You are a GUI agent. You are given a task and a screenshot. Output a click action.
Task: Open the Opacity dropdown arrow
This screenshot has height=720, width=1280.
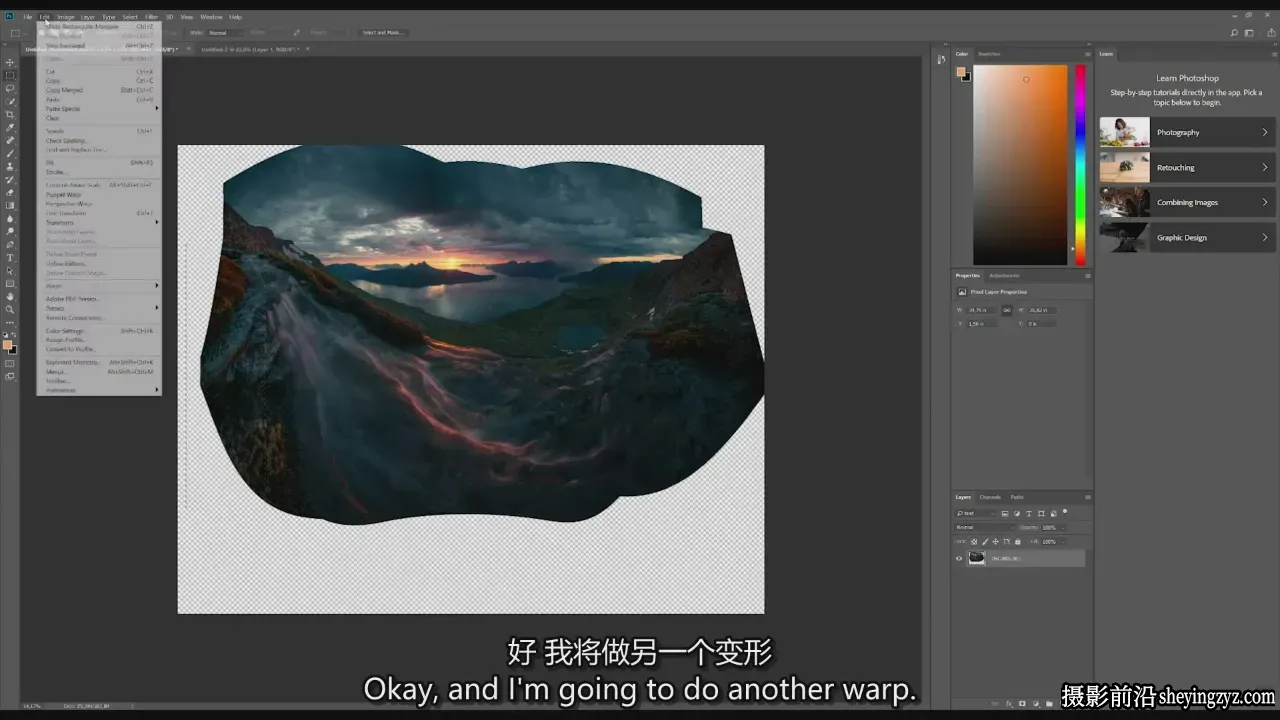click(x=1061, y=527)
